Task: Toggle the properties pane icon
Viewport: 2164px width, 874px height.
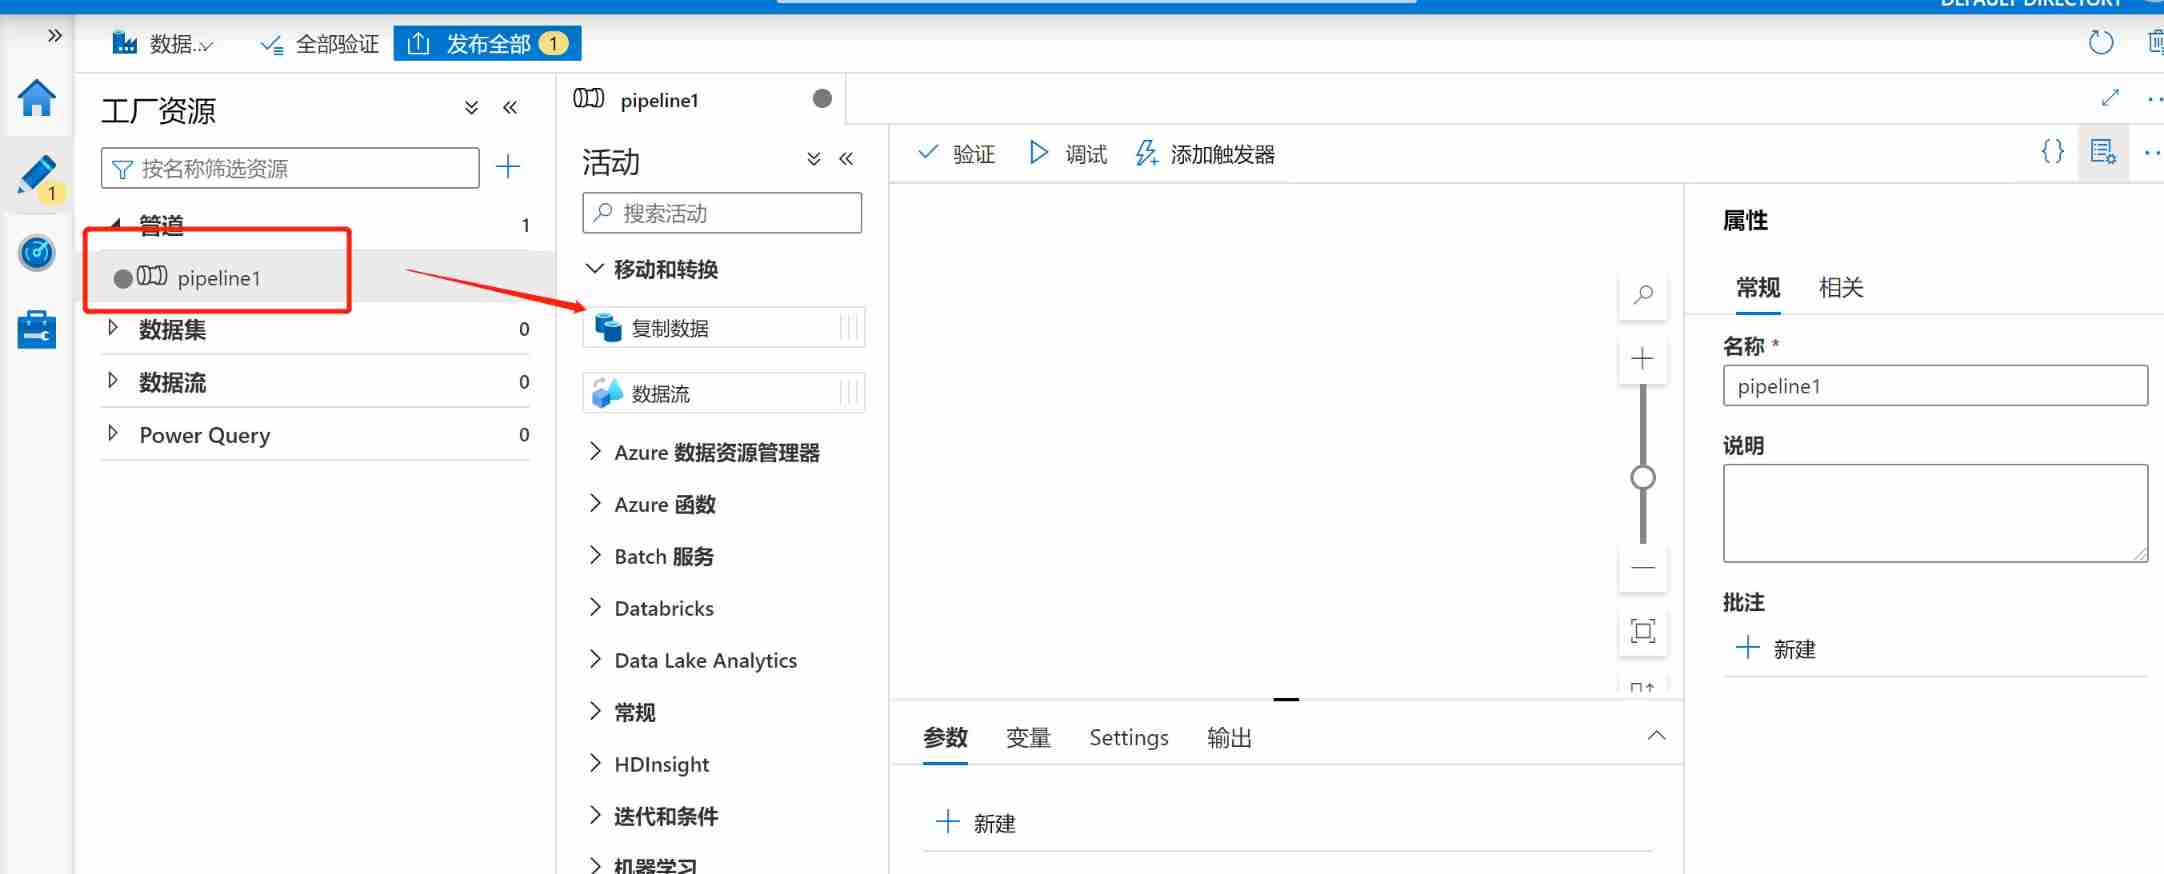Action: click(x=2103, y=152)
